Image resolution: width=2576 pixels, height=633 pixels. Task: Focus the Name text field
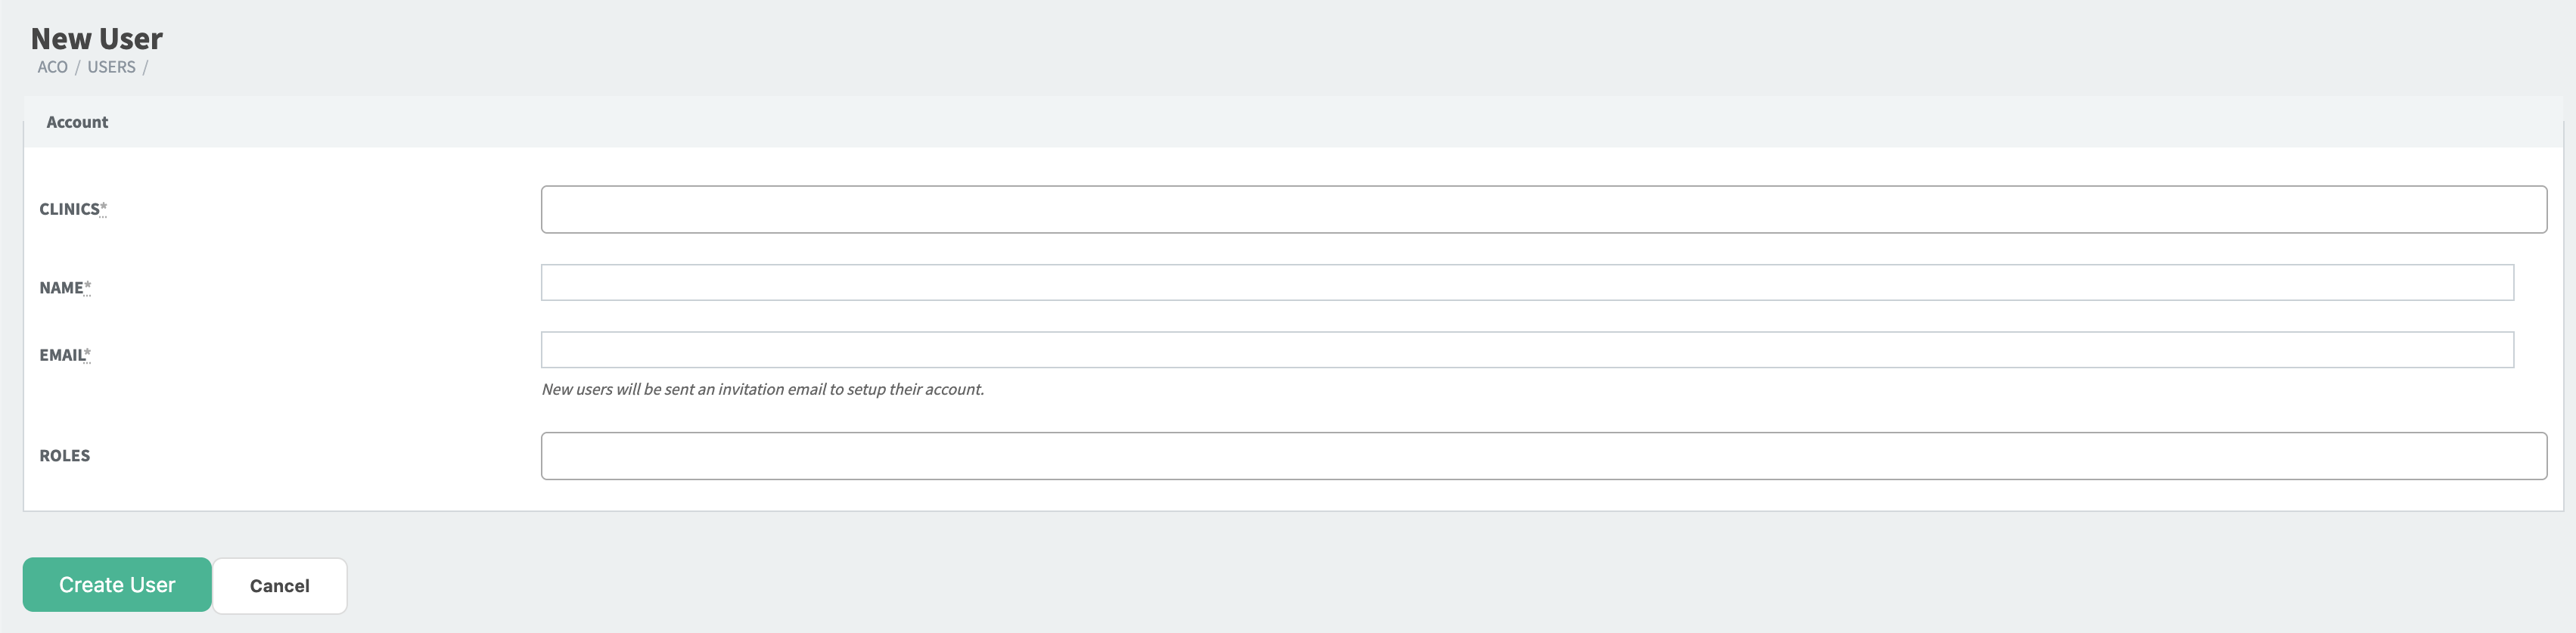tap(1527, 282)
